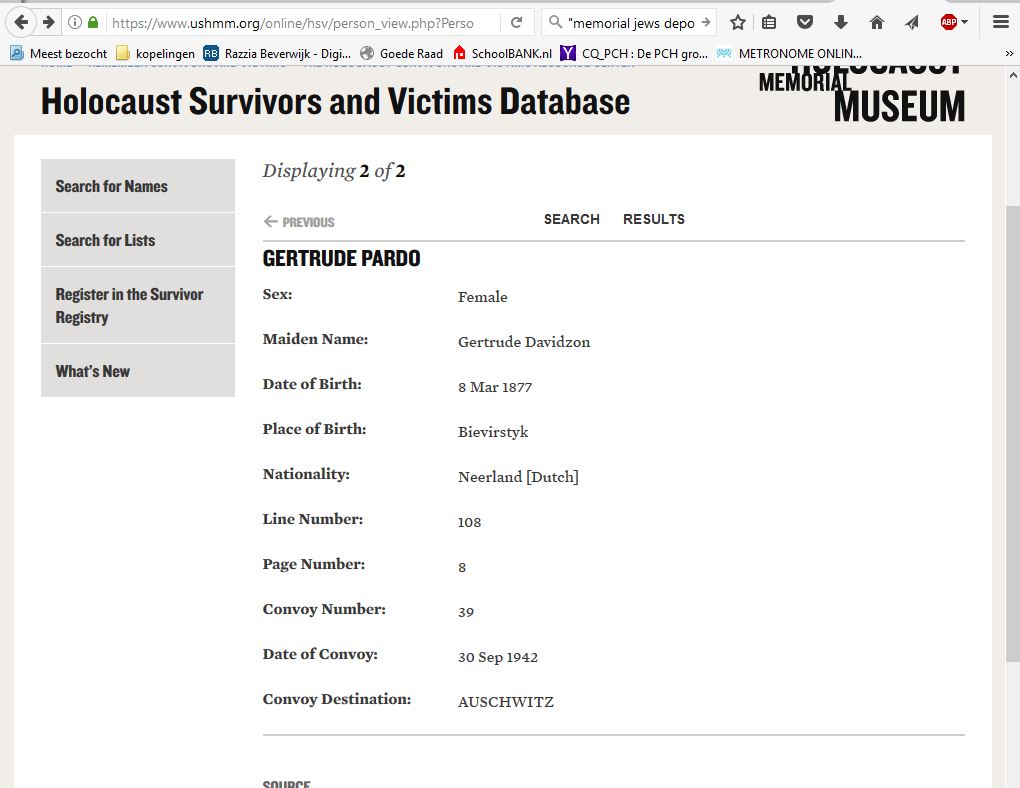
Task: Go to the Home page icon
Action: [877, 23]
